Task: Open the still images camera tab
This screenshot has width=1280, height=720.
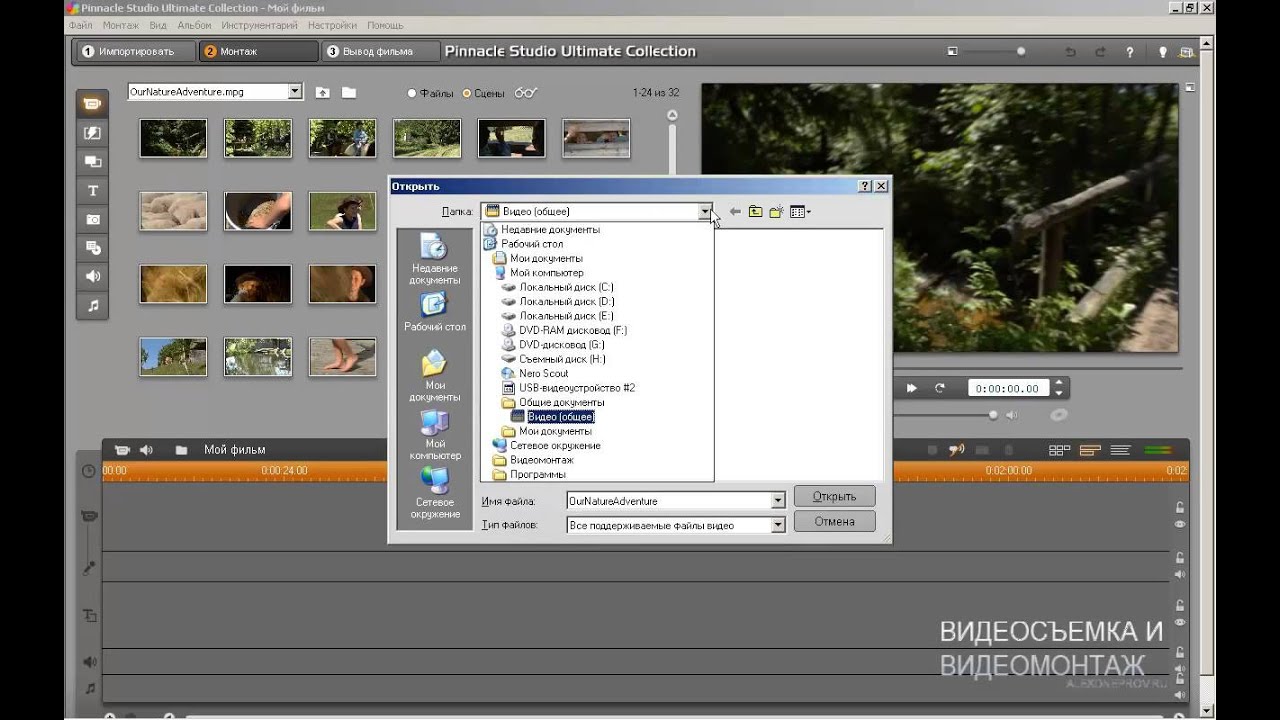Action: click(x=92, y=219)
